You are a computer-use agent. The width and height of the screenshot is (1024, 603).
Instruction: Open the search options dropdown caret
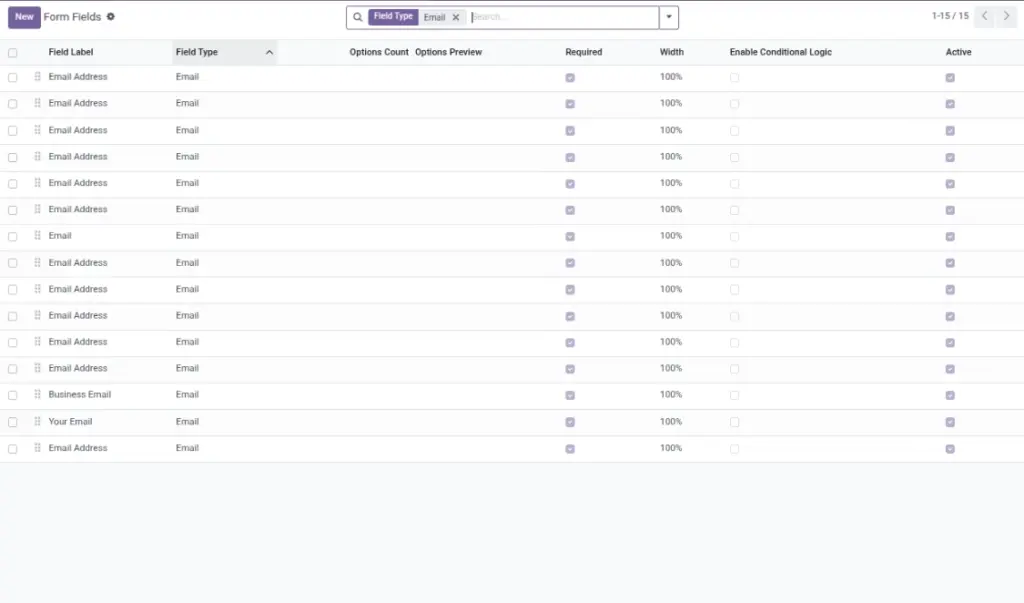coord(669,18)
